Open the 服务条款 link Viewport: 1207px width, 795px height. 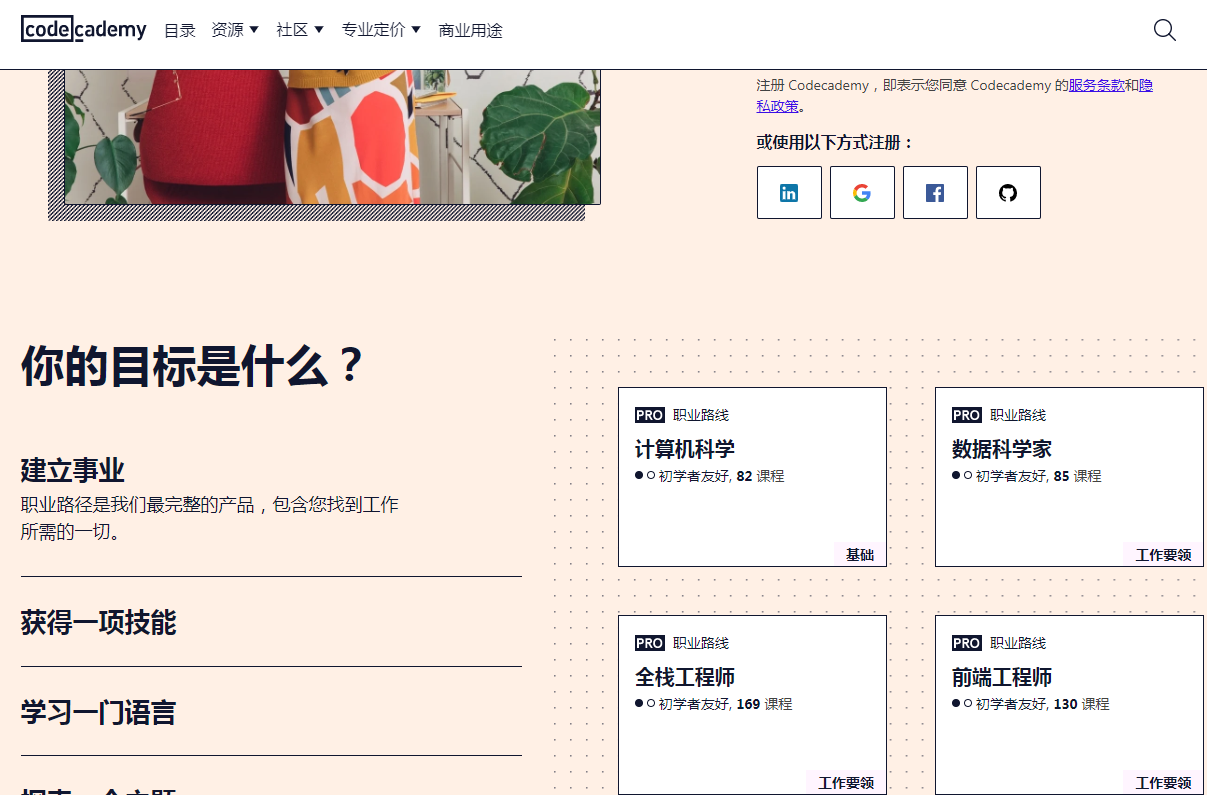[1096, 85]
